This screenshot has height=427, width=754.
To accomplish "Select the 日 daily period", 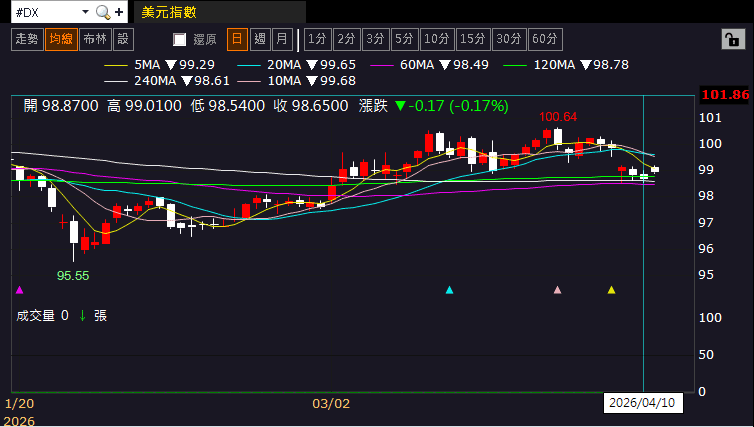I will point(237,39).
